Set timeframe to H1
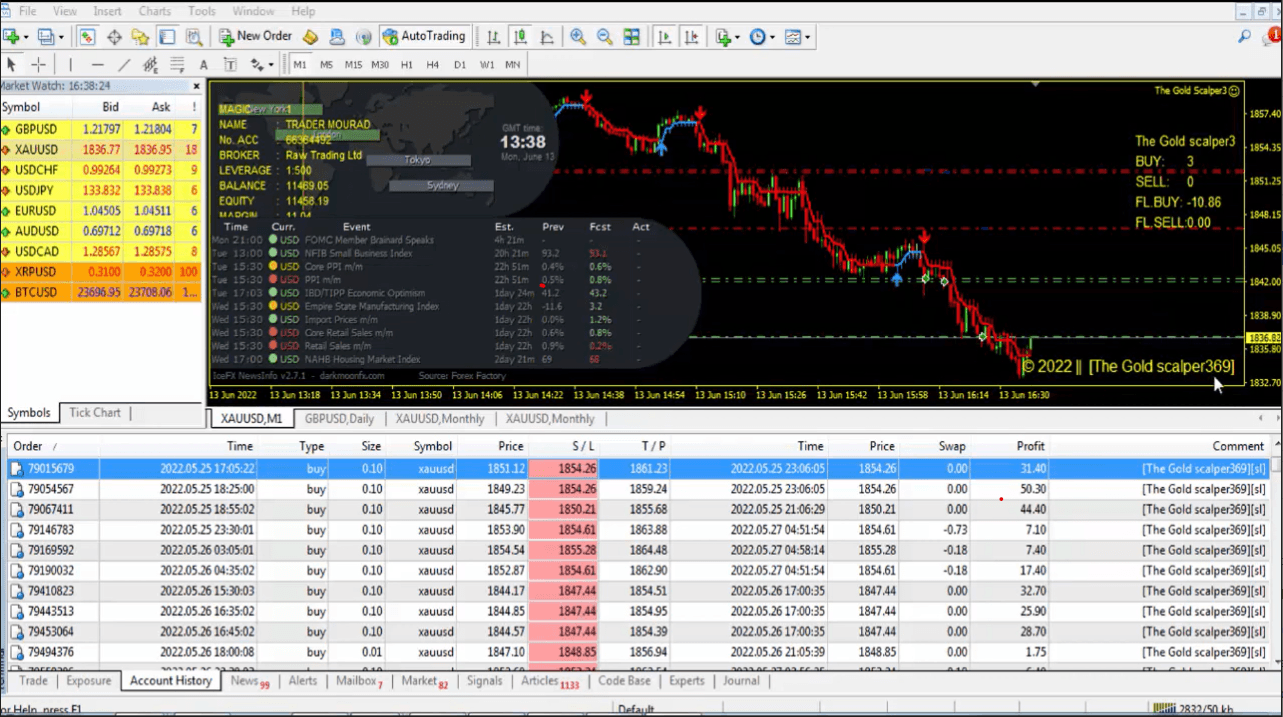The height and width of the screenshot is (717, 1283). coord(406,65)
